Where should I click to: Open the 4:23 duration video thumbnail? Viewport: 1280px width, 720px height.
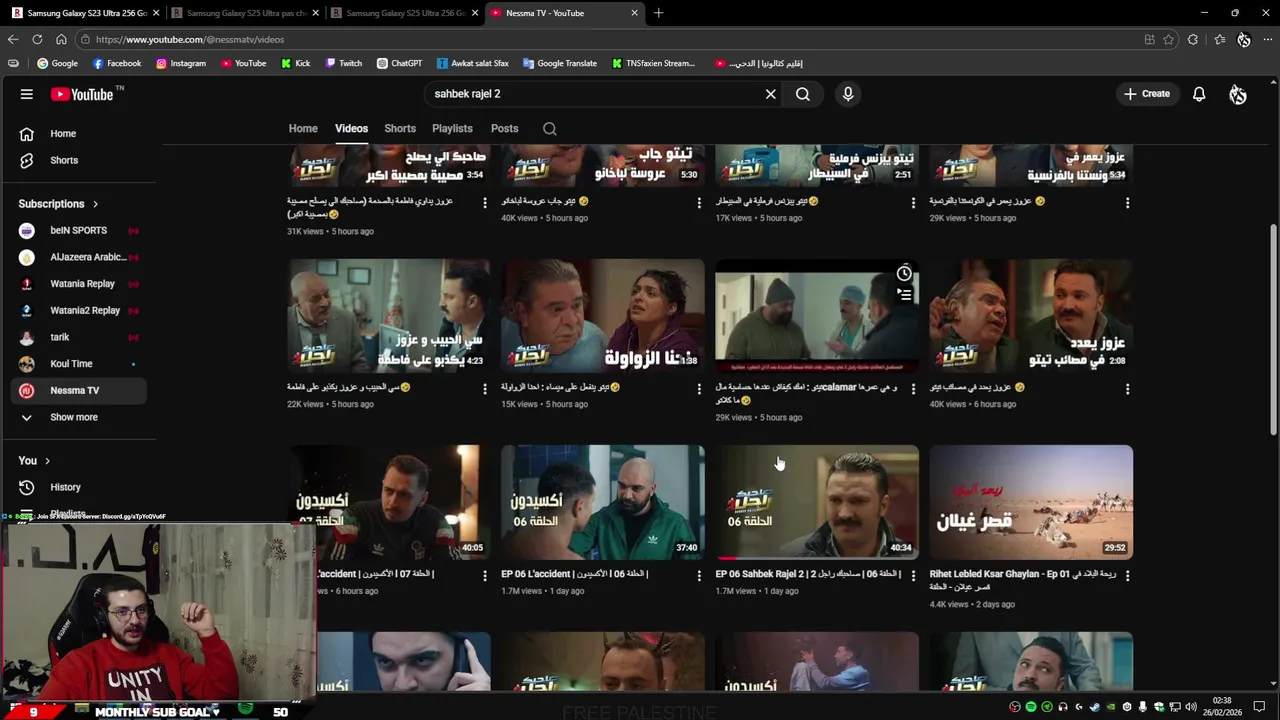tap(389, 316)
